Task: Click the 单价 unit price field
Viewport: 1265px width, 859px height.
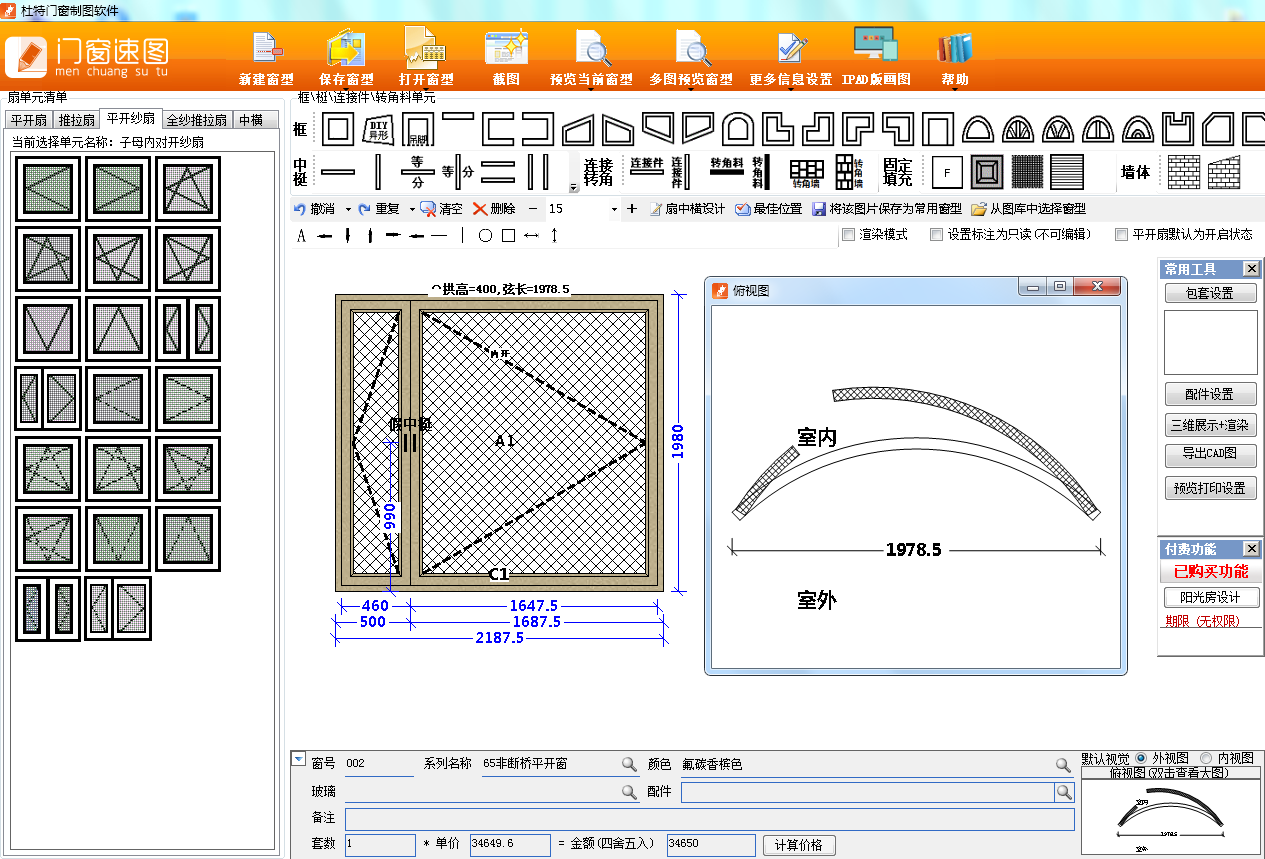Action: [x=510, y=845]
